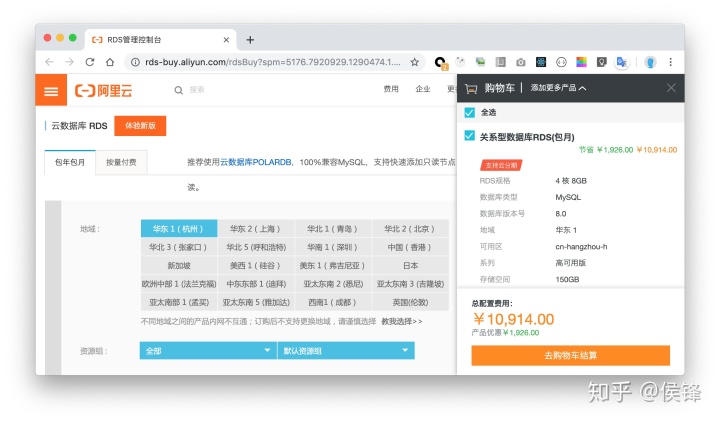Close the RDS管理控制台 tab
This screenshot has height=422, width=720.
coord(226,40)
